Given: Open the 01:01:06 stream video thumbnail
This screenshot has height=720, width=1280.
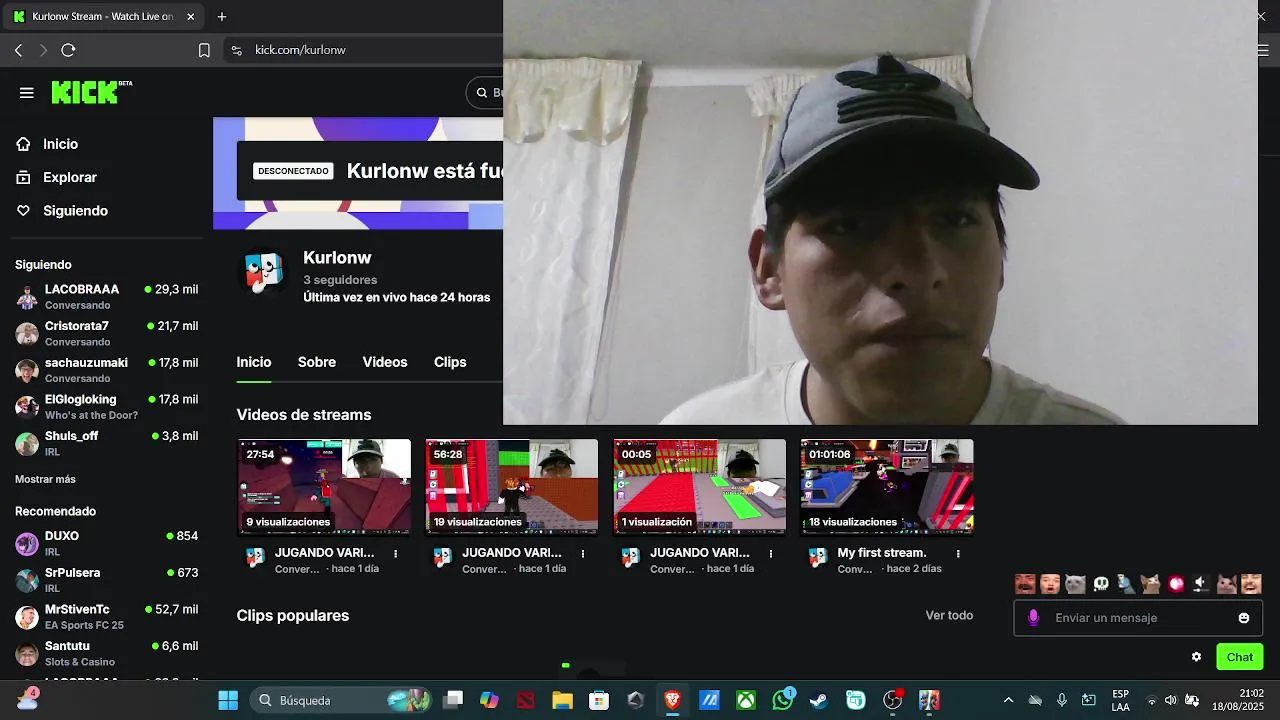Looking at the screenshot, I should pos(887,486).
